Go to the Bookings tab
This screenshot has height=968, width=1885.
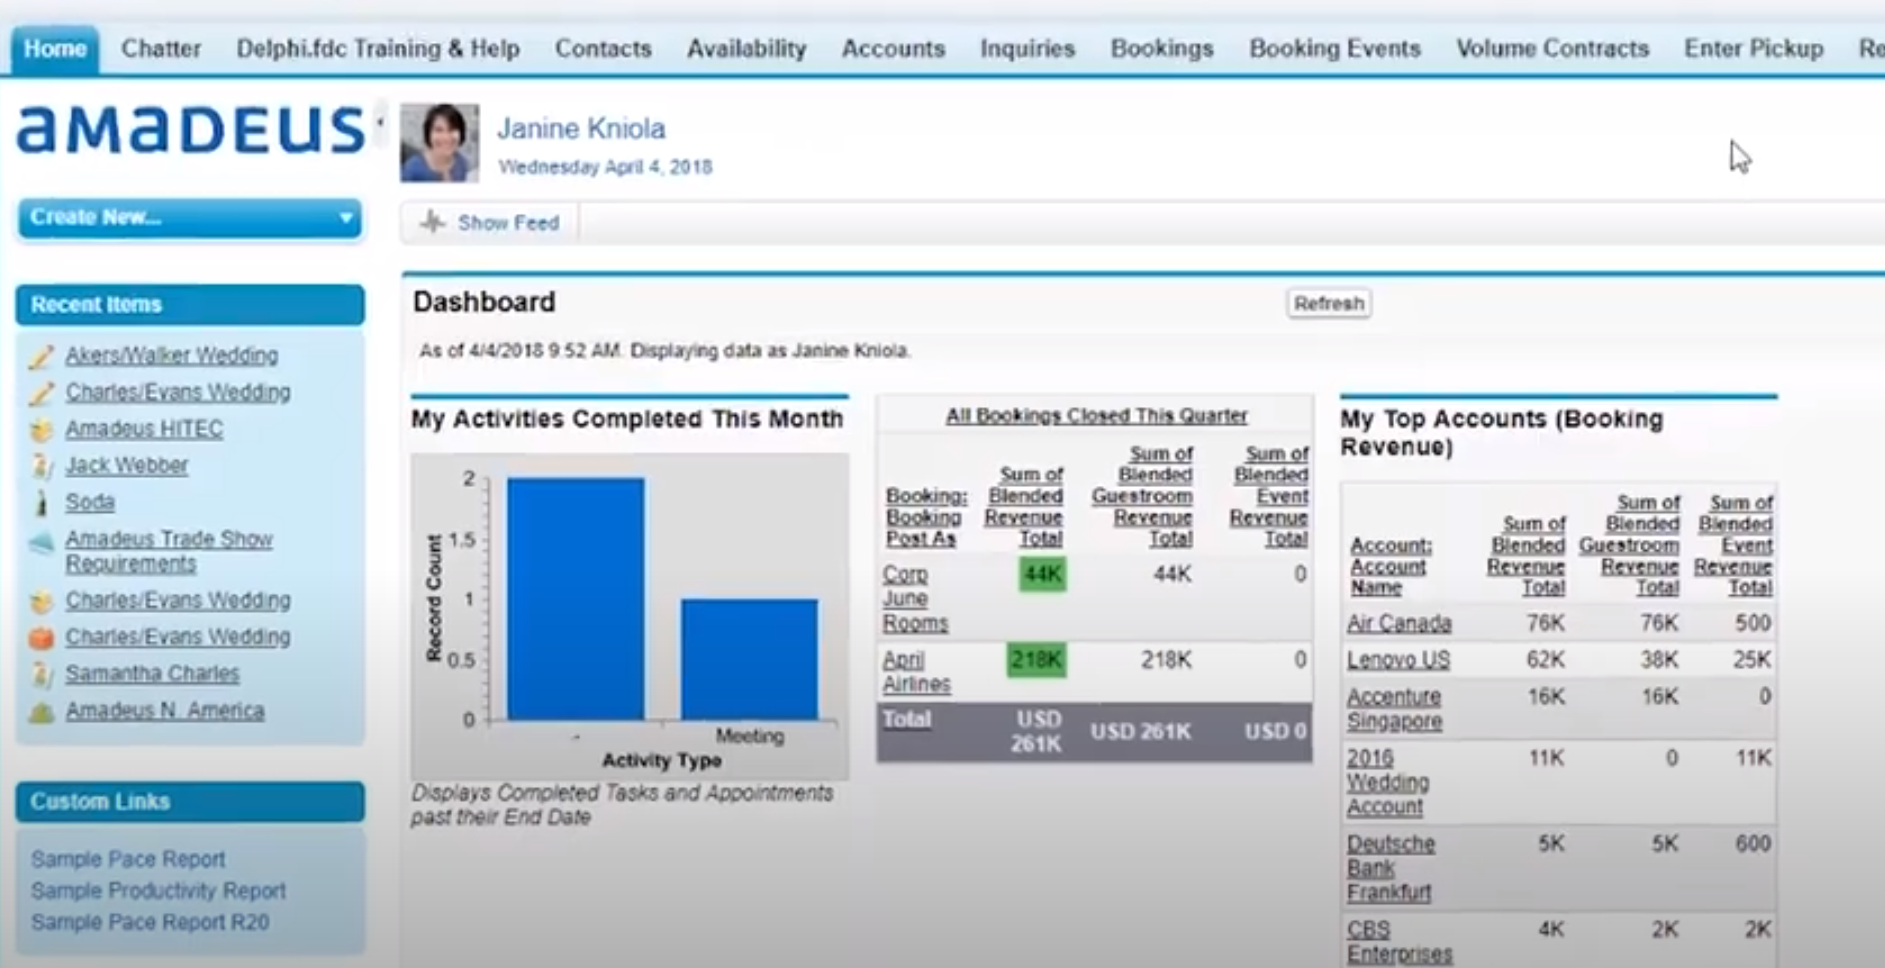coord(1162,48)
